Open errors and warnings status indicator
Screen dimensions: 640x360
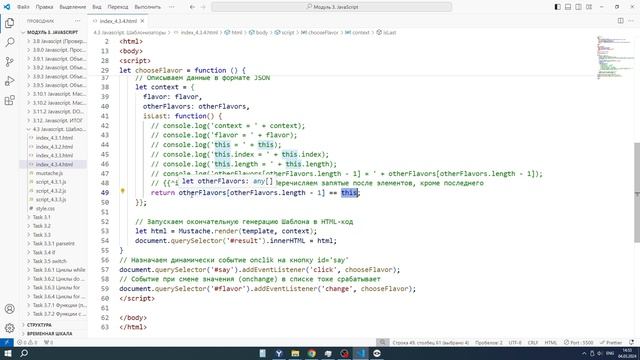[27, 342]
